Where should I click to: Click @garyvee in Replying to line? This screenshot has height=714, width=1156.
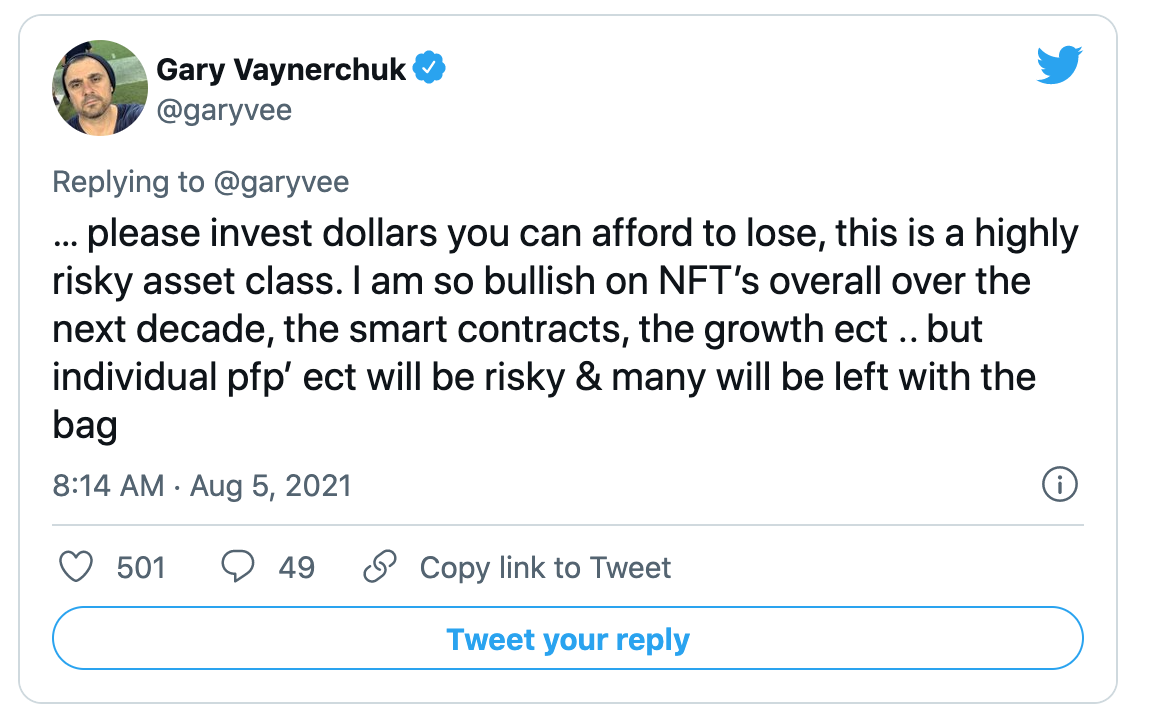(x=280, y=181)
